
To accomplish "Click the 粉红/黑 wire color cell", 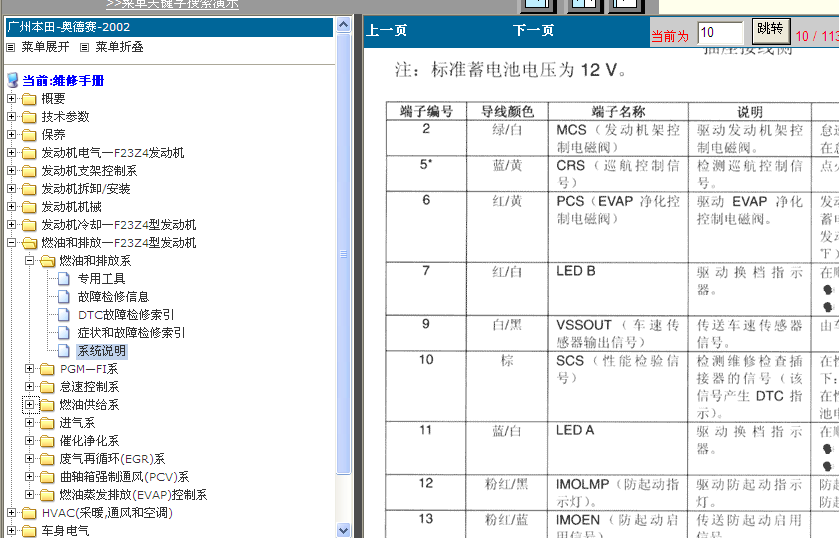I will (x=507, y=492).
